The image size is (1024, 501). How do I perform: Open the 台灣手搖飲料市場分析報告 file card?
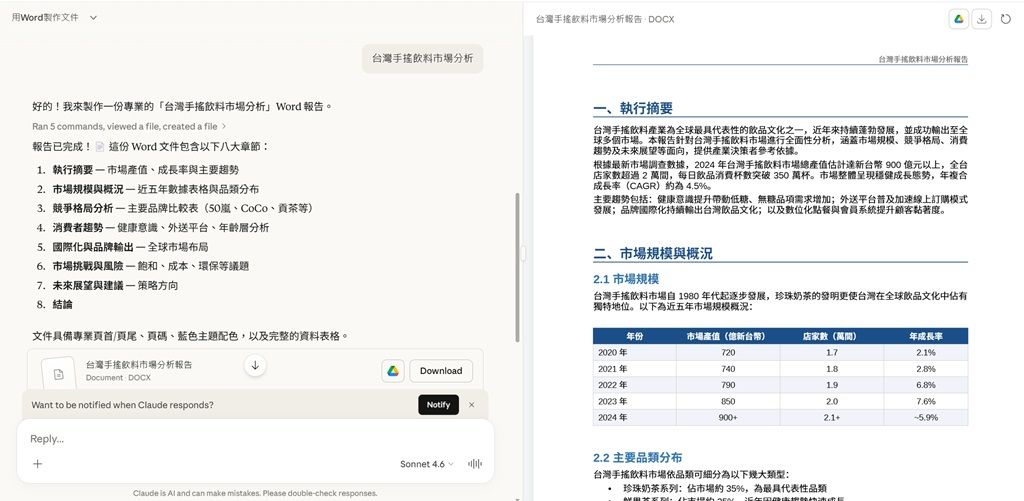255,370
